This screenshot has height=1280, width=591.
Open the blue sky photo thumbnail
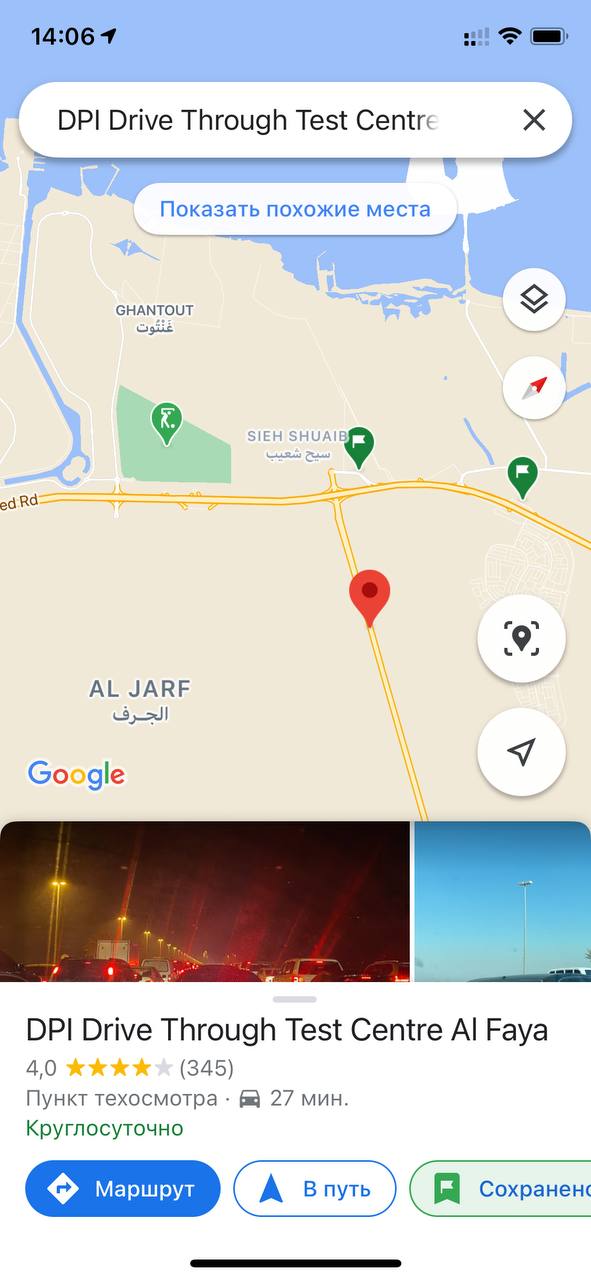pyautogui.click(x=502, y=902)
